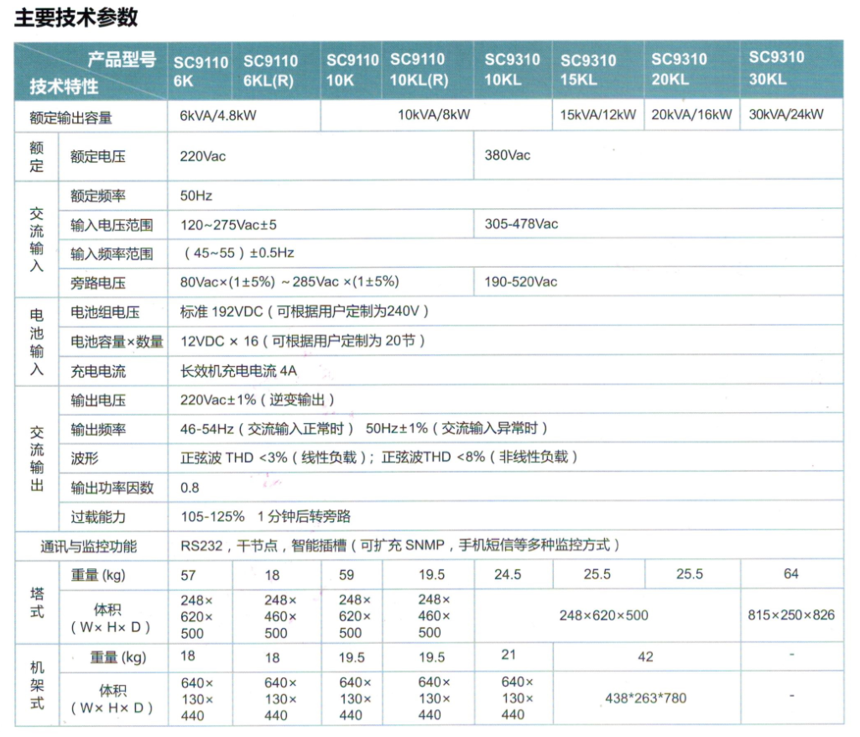Screen dimensions: 860x737
Task: Click the tower weight value 57
Action: [x=188, y=575]
